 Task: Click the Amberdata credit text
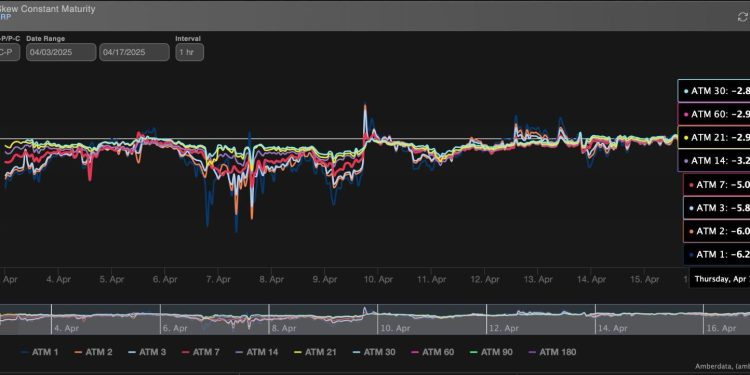(722, 366)
